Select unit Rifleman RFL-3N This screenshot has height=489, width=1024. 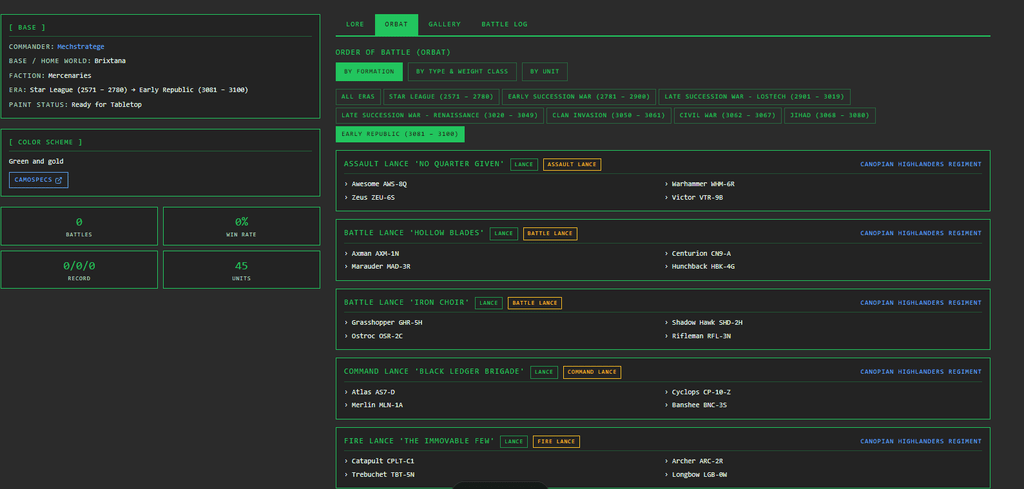702,336
